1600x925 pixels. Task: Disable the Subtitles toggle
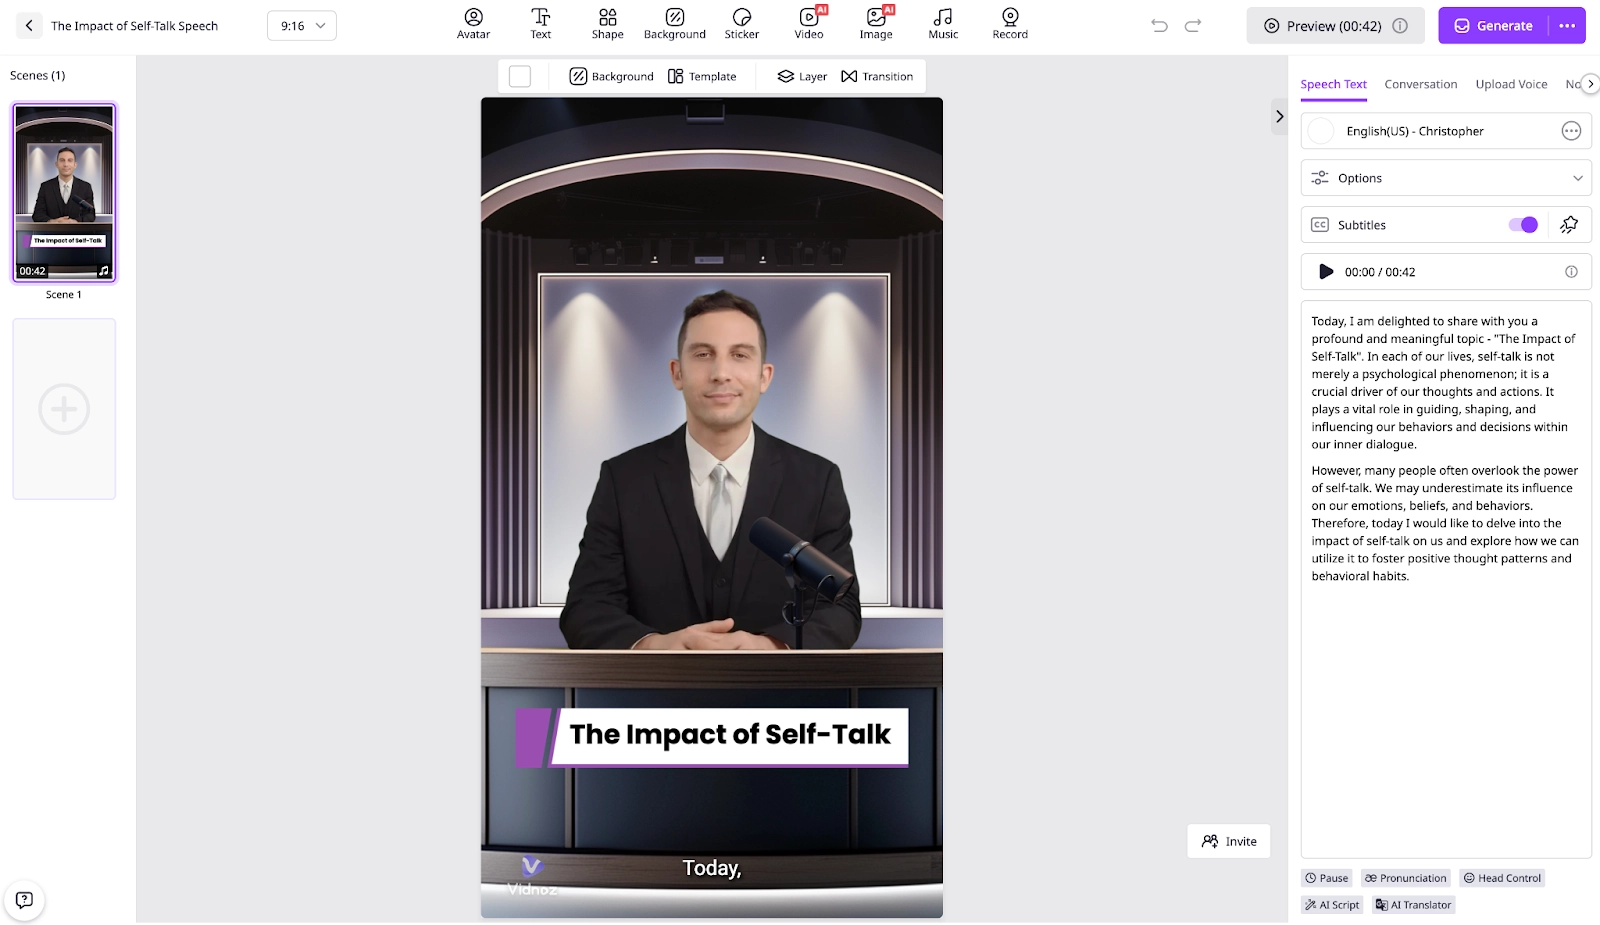point(1523,224)
